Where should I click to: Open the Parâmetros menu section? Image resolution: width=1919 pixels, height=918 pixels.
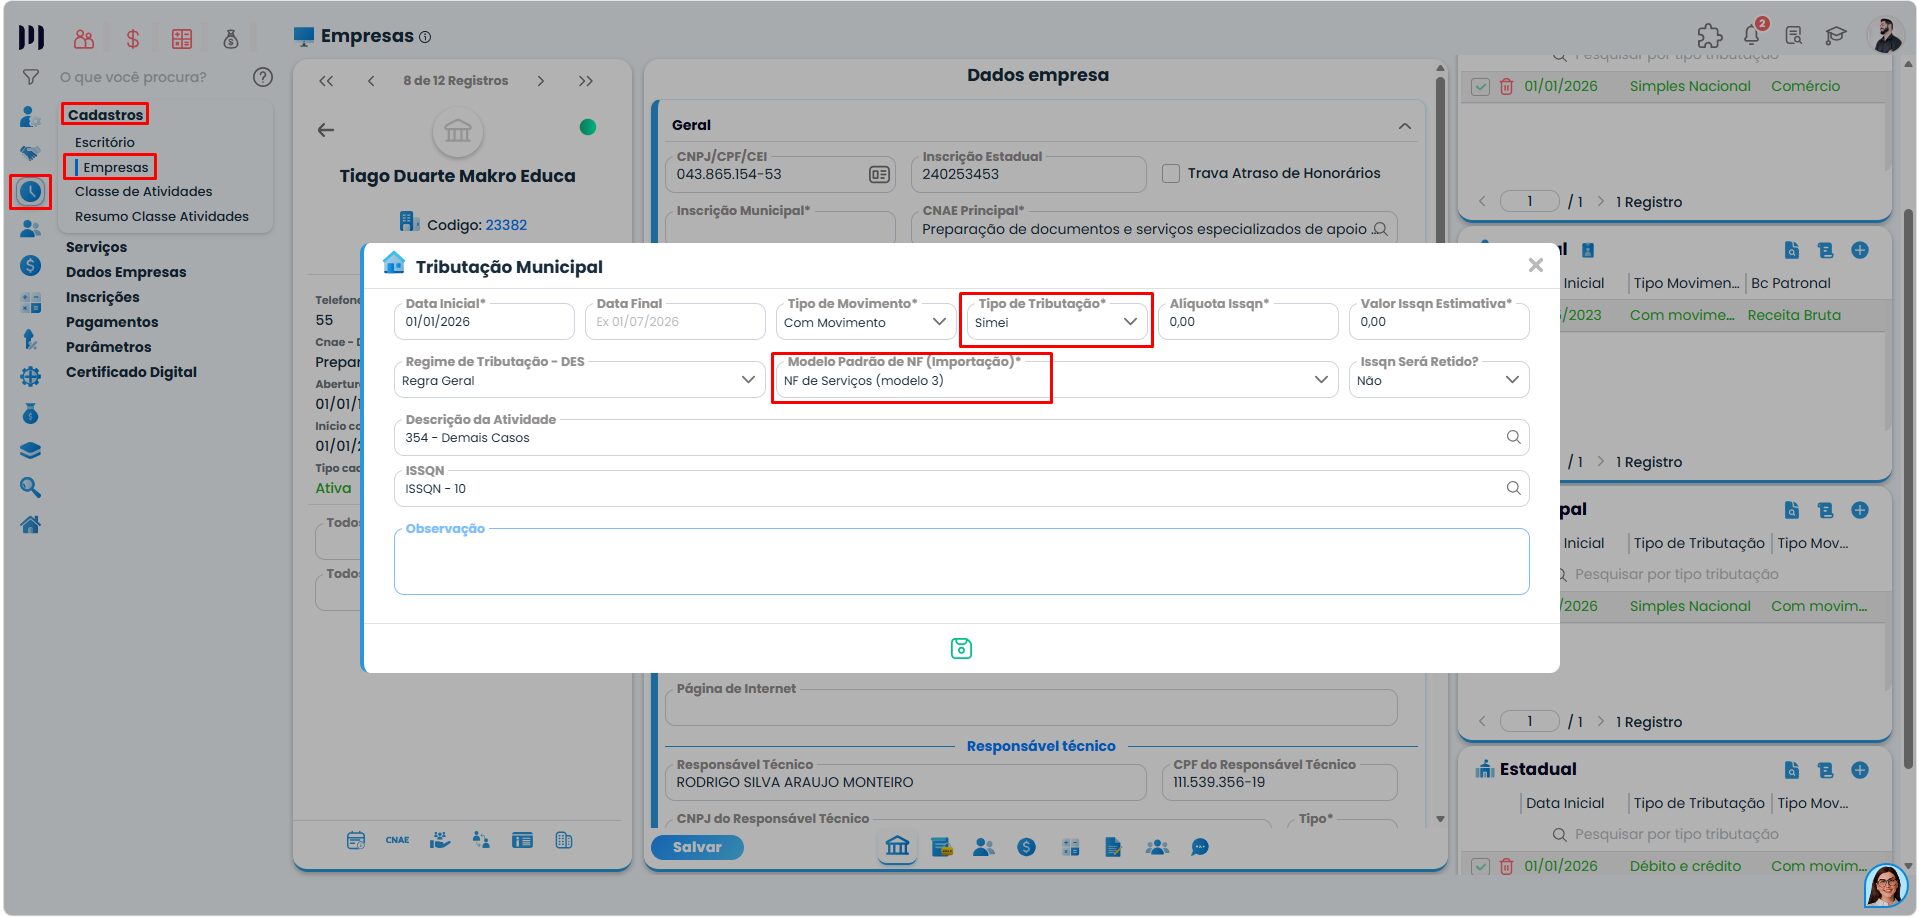point(108,347)
